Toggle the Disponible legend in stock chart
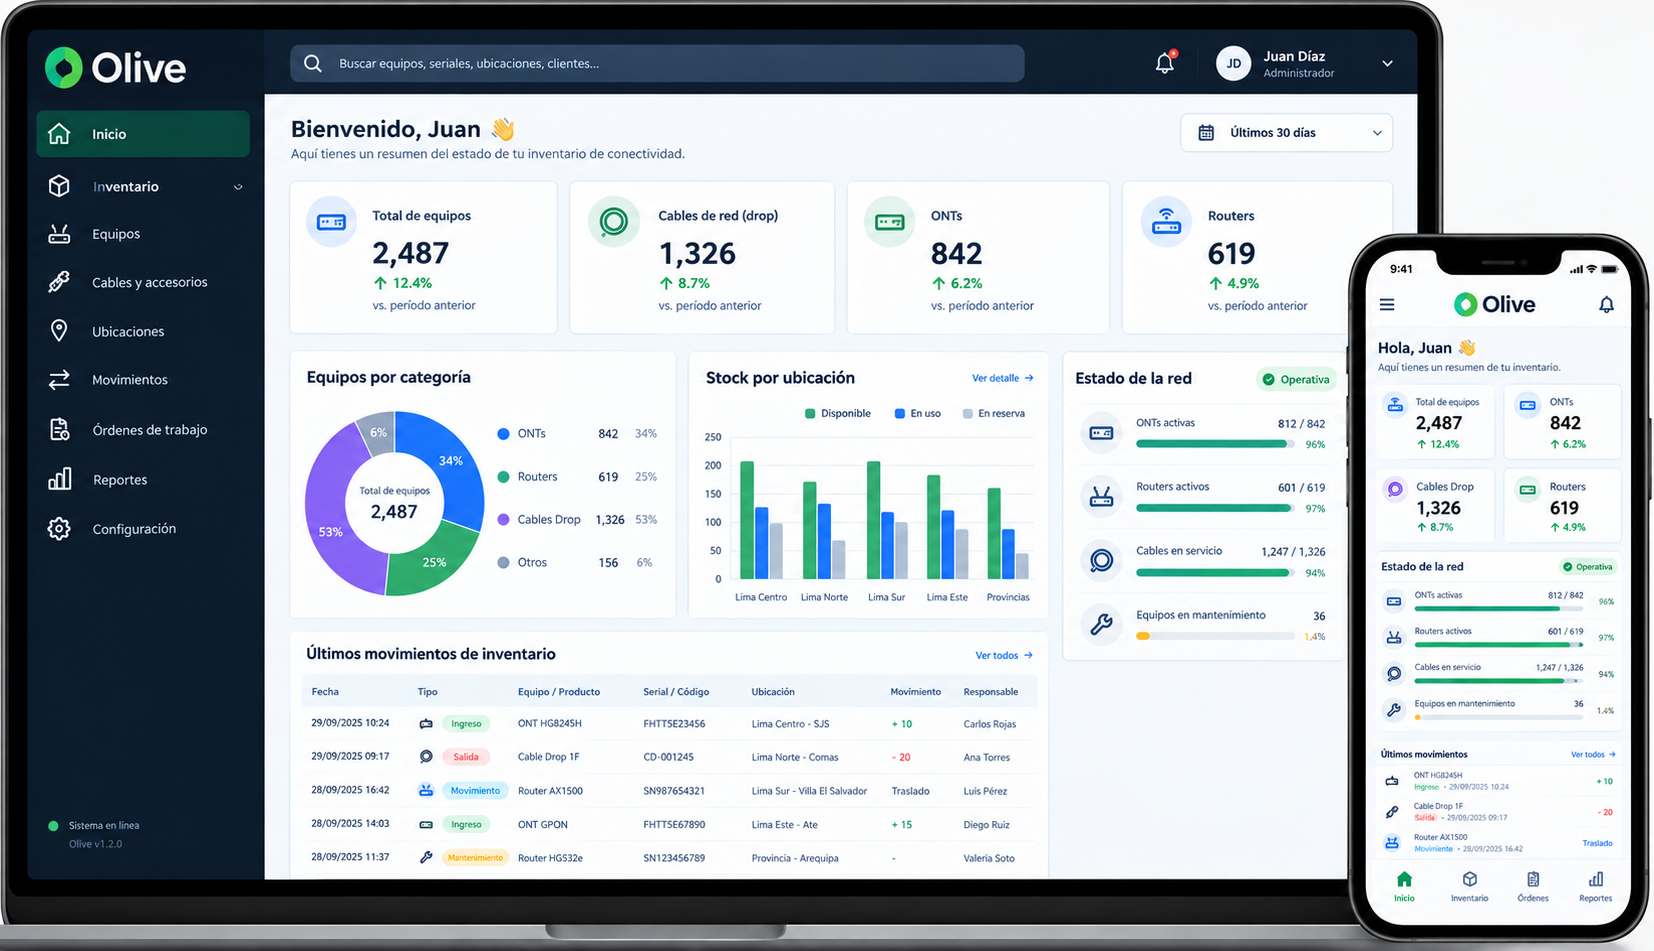Viewport: 1654px width, 951px height. pyautogui.click(x=837, y=413)
